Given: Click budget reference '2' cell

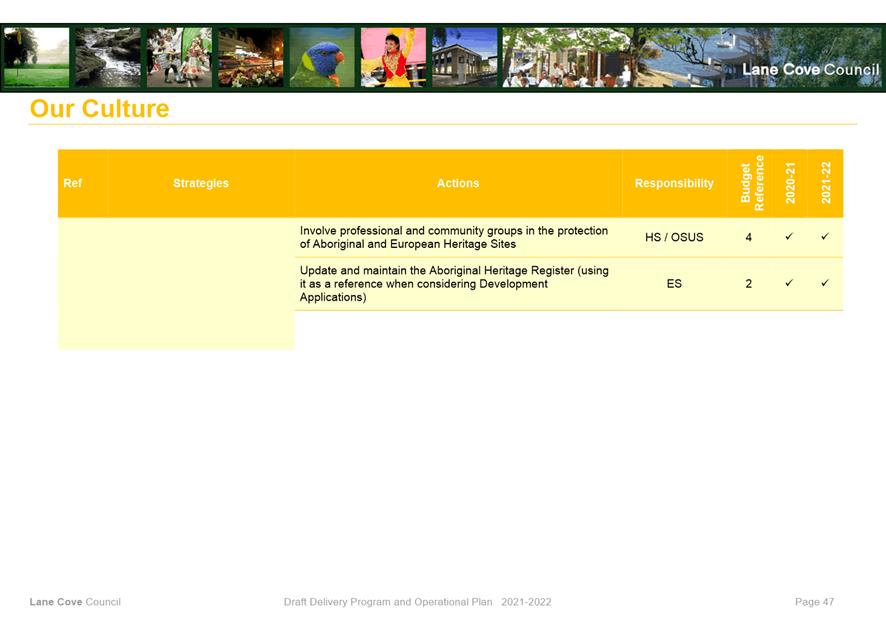Looking at the screenshot, I should pos(749,284).
